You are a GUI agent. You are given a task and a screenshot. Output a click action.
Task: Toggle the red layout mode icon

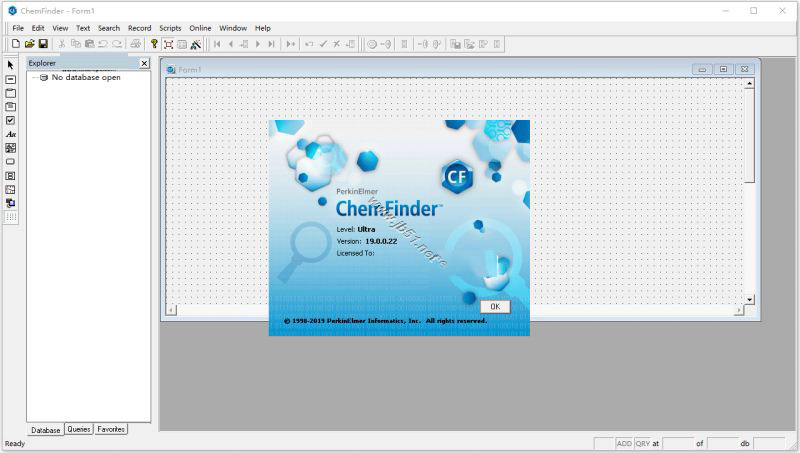[x=168, y=44]
